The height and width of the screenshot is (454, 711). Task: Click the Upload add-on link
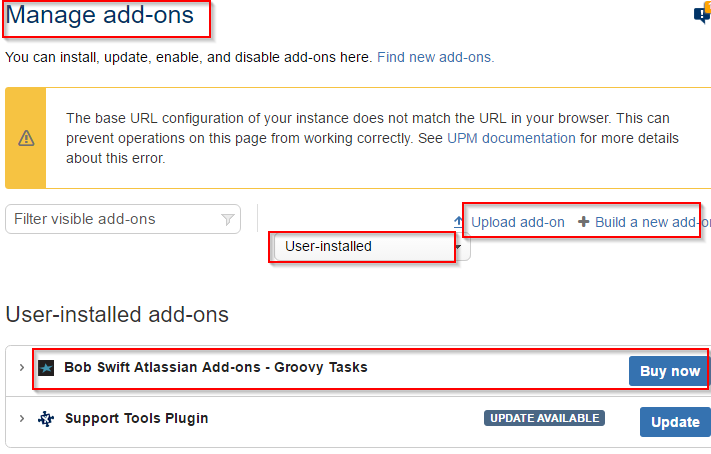point(517,222)
